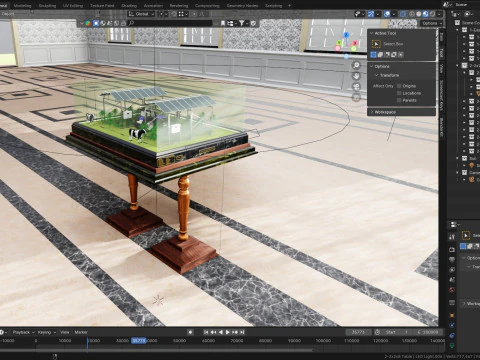Open the viewport Options dropdown

[x=432, y=23]
